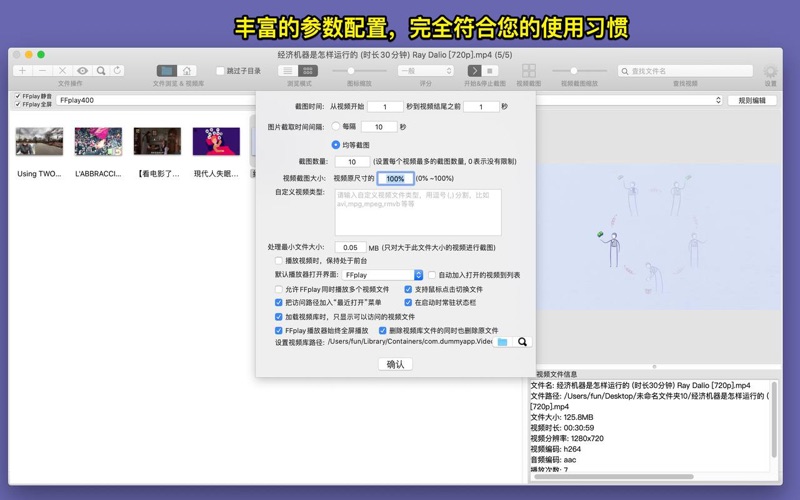Stop screenshot capture square button
This screenshot has width=800, height=500.
(490, 70)
